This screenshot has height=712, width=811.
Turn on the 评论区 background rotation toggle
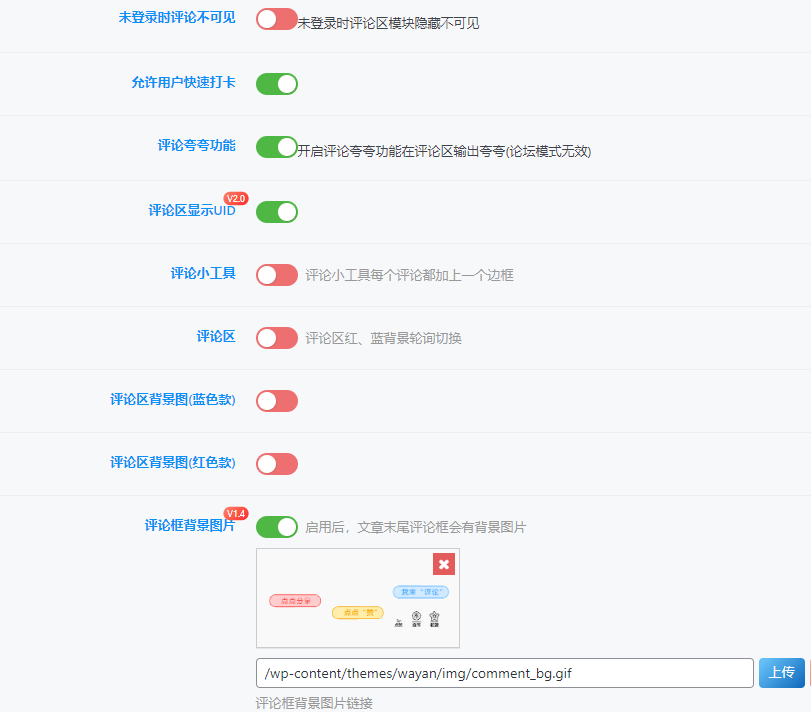(277, 338)
